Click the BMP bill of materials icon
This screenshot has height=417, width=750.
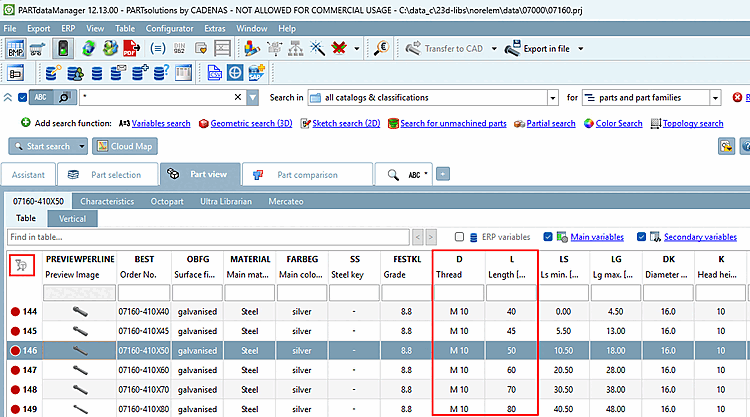pyautogui.click(x=15, y=48)
